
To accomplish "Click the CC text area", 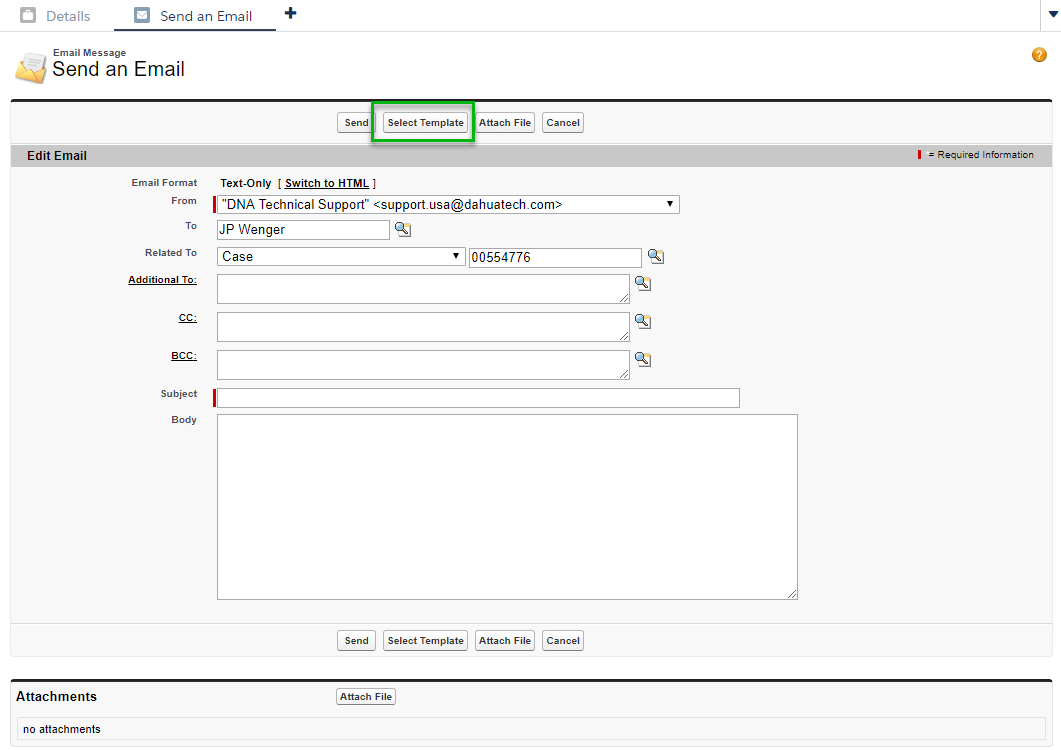I will [x=423, y=327].
